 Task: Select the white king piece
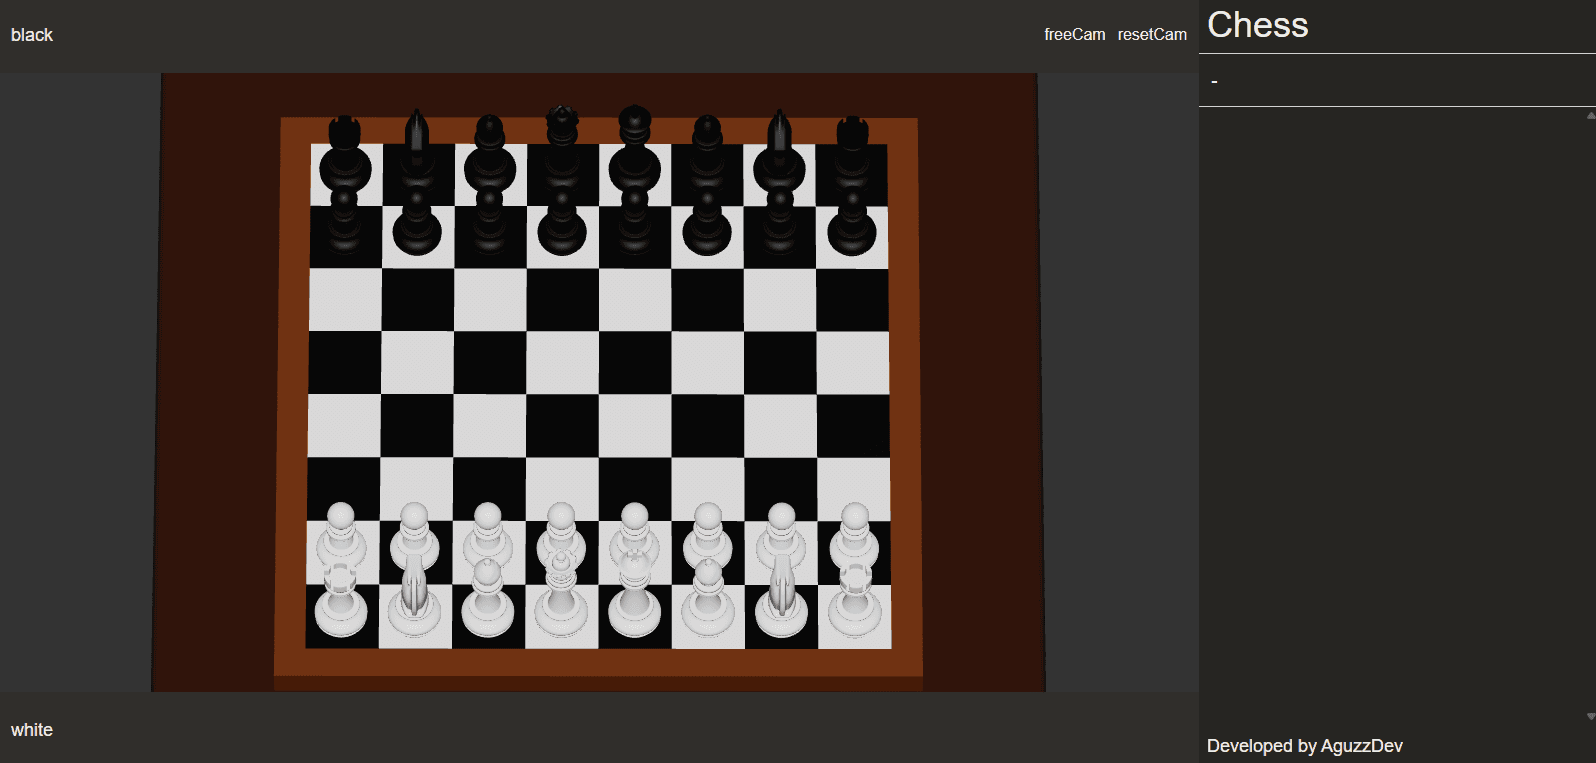pos(634,603)
